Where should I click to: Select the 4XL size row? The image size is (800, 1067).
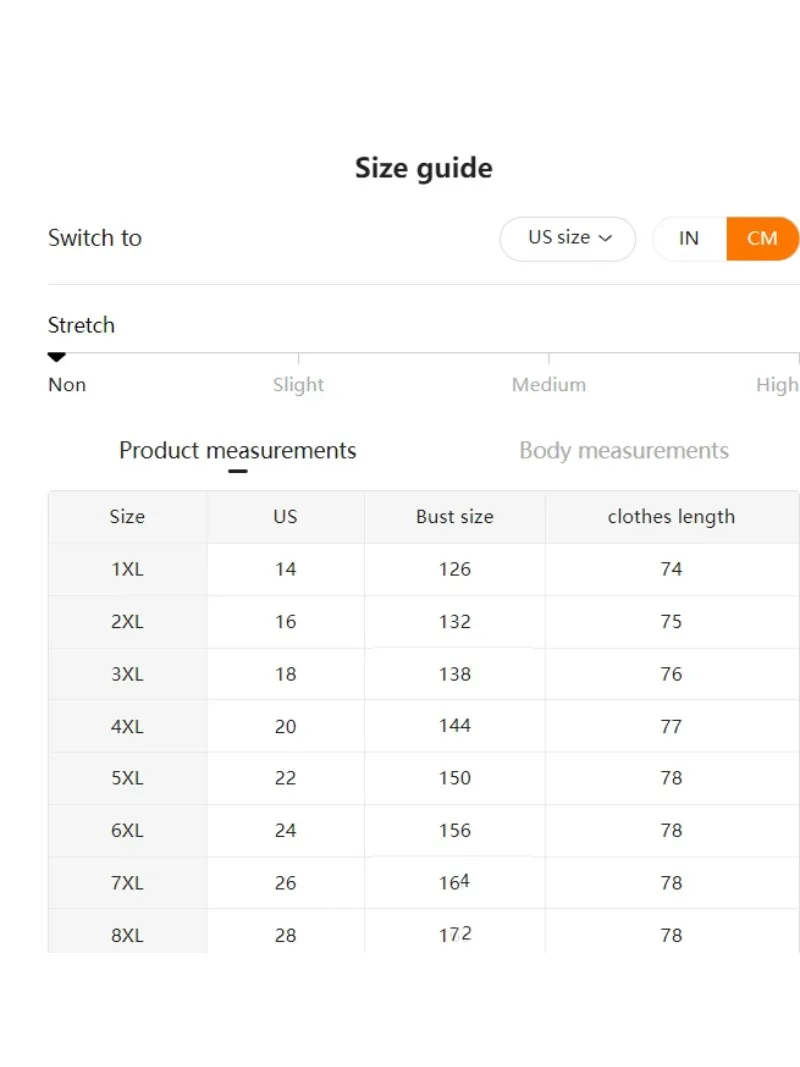pos(423,726)
